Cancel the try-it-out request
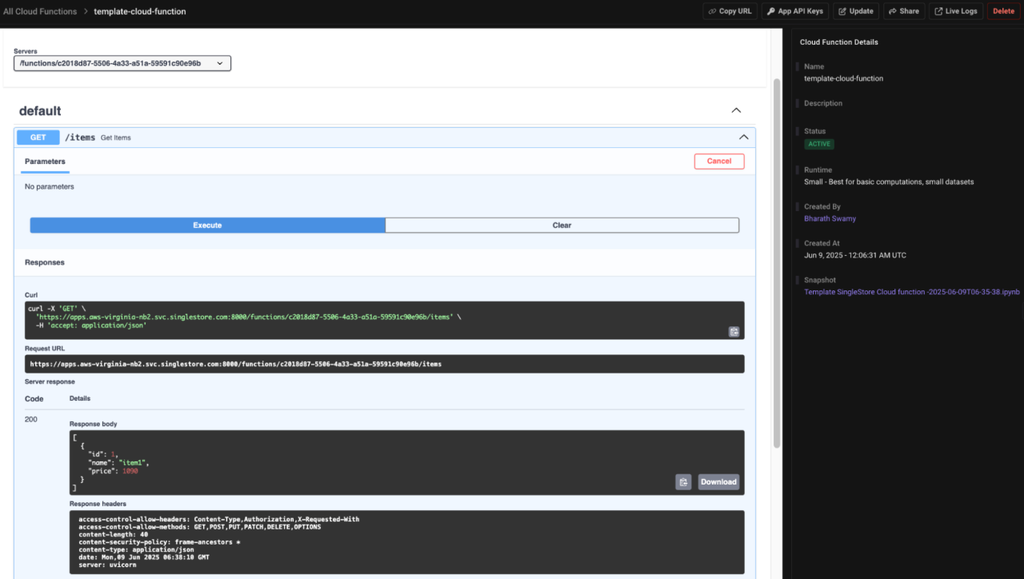This screenshot has height=579, width=1024. pyautogui.click(x=719, y=161)
